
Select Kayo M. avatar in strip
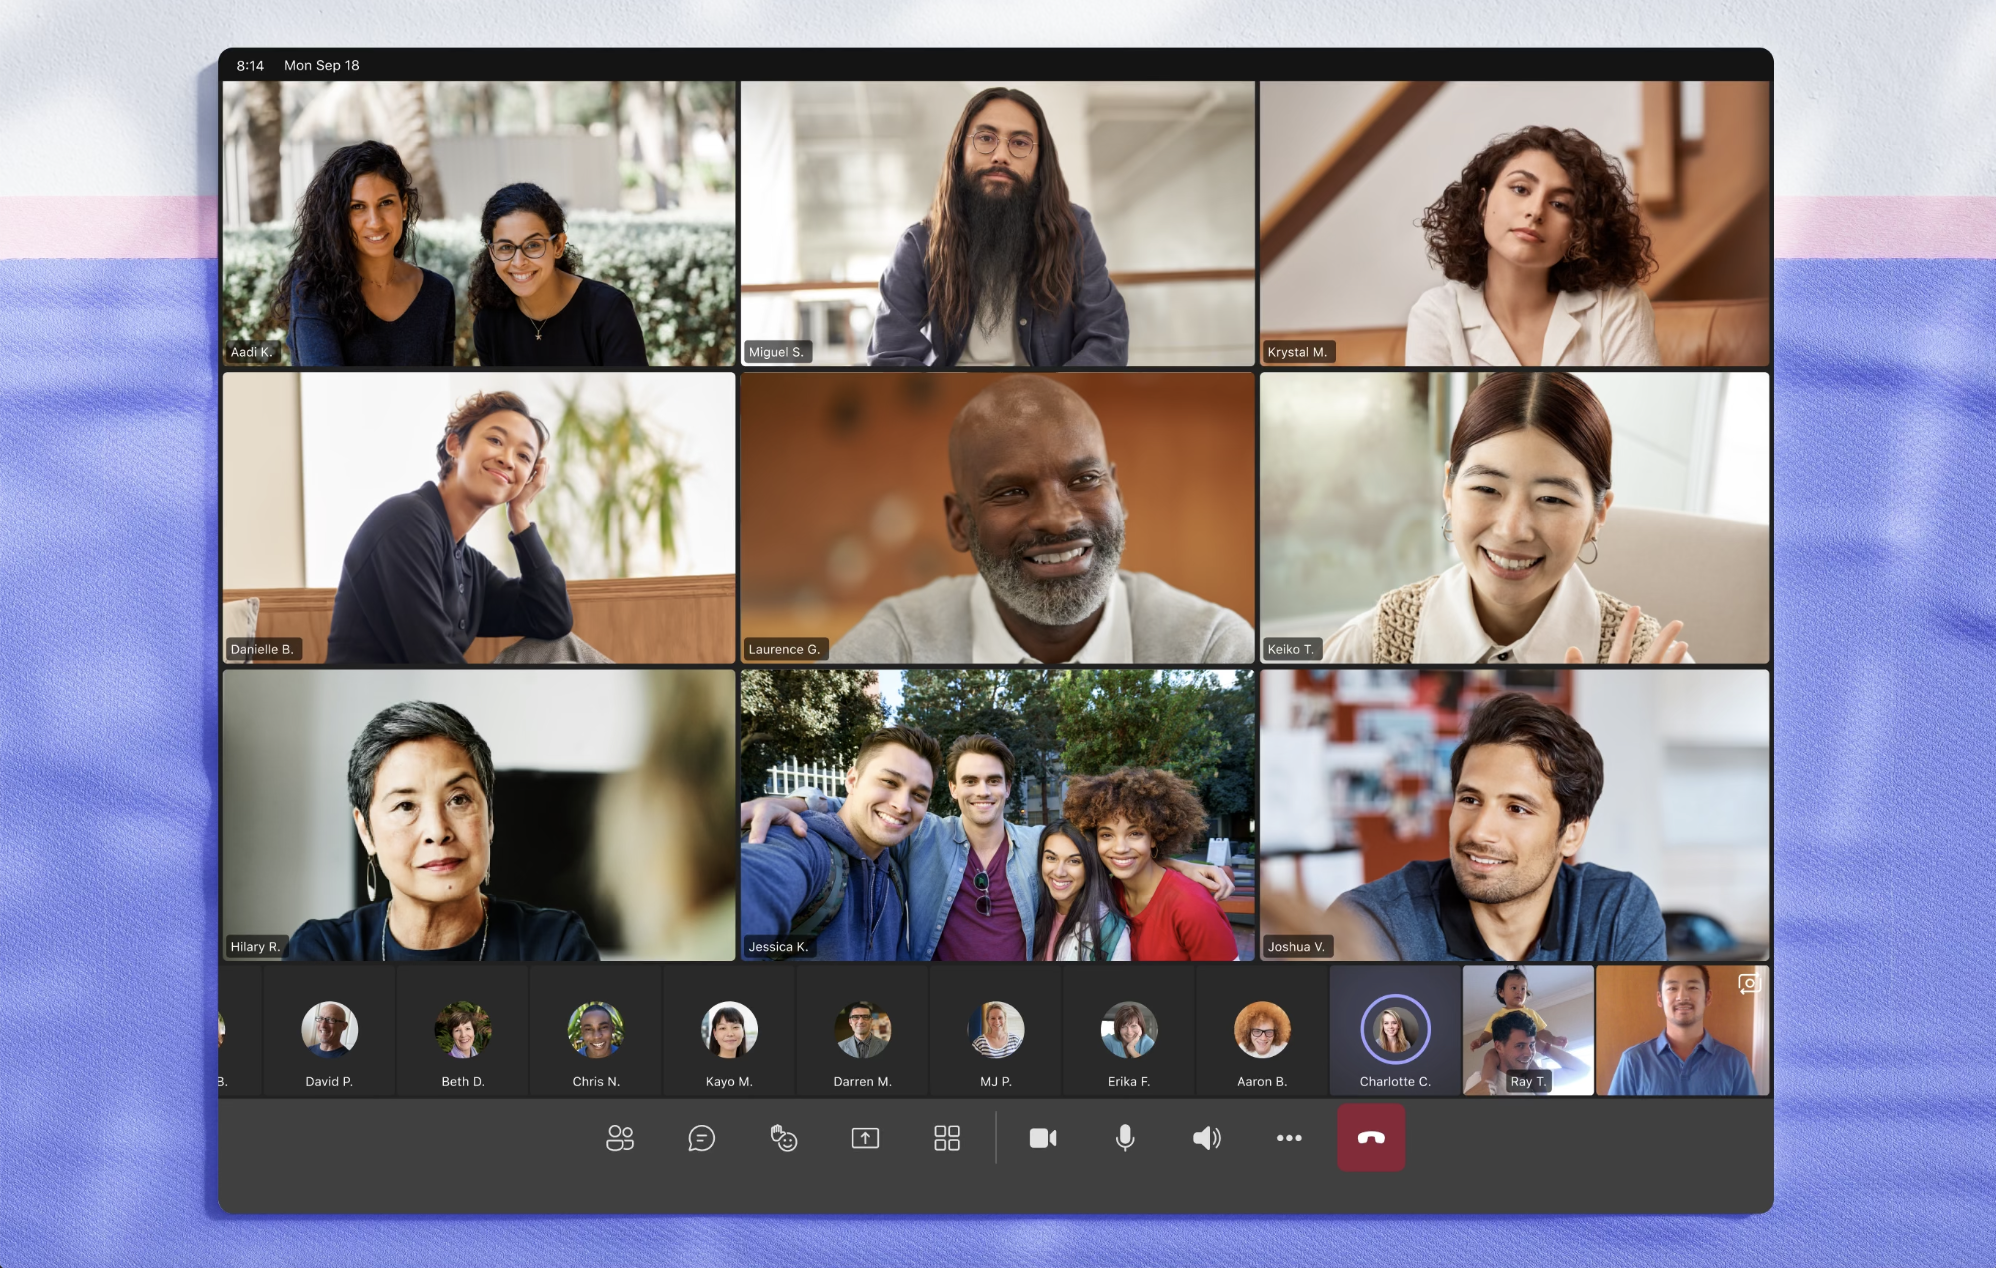(x=729, y=1029)
